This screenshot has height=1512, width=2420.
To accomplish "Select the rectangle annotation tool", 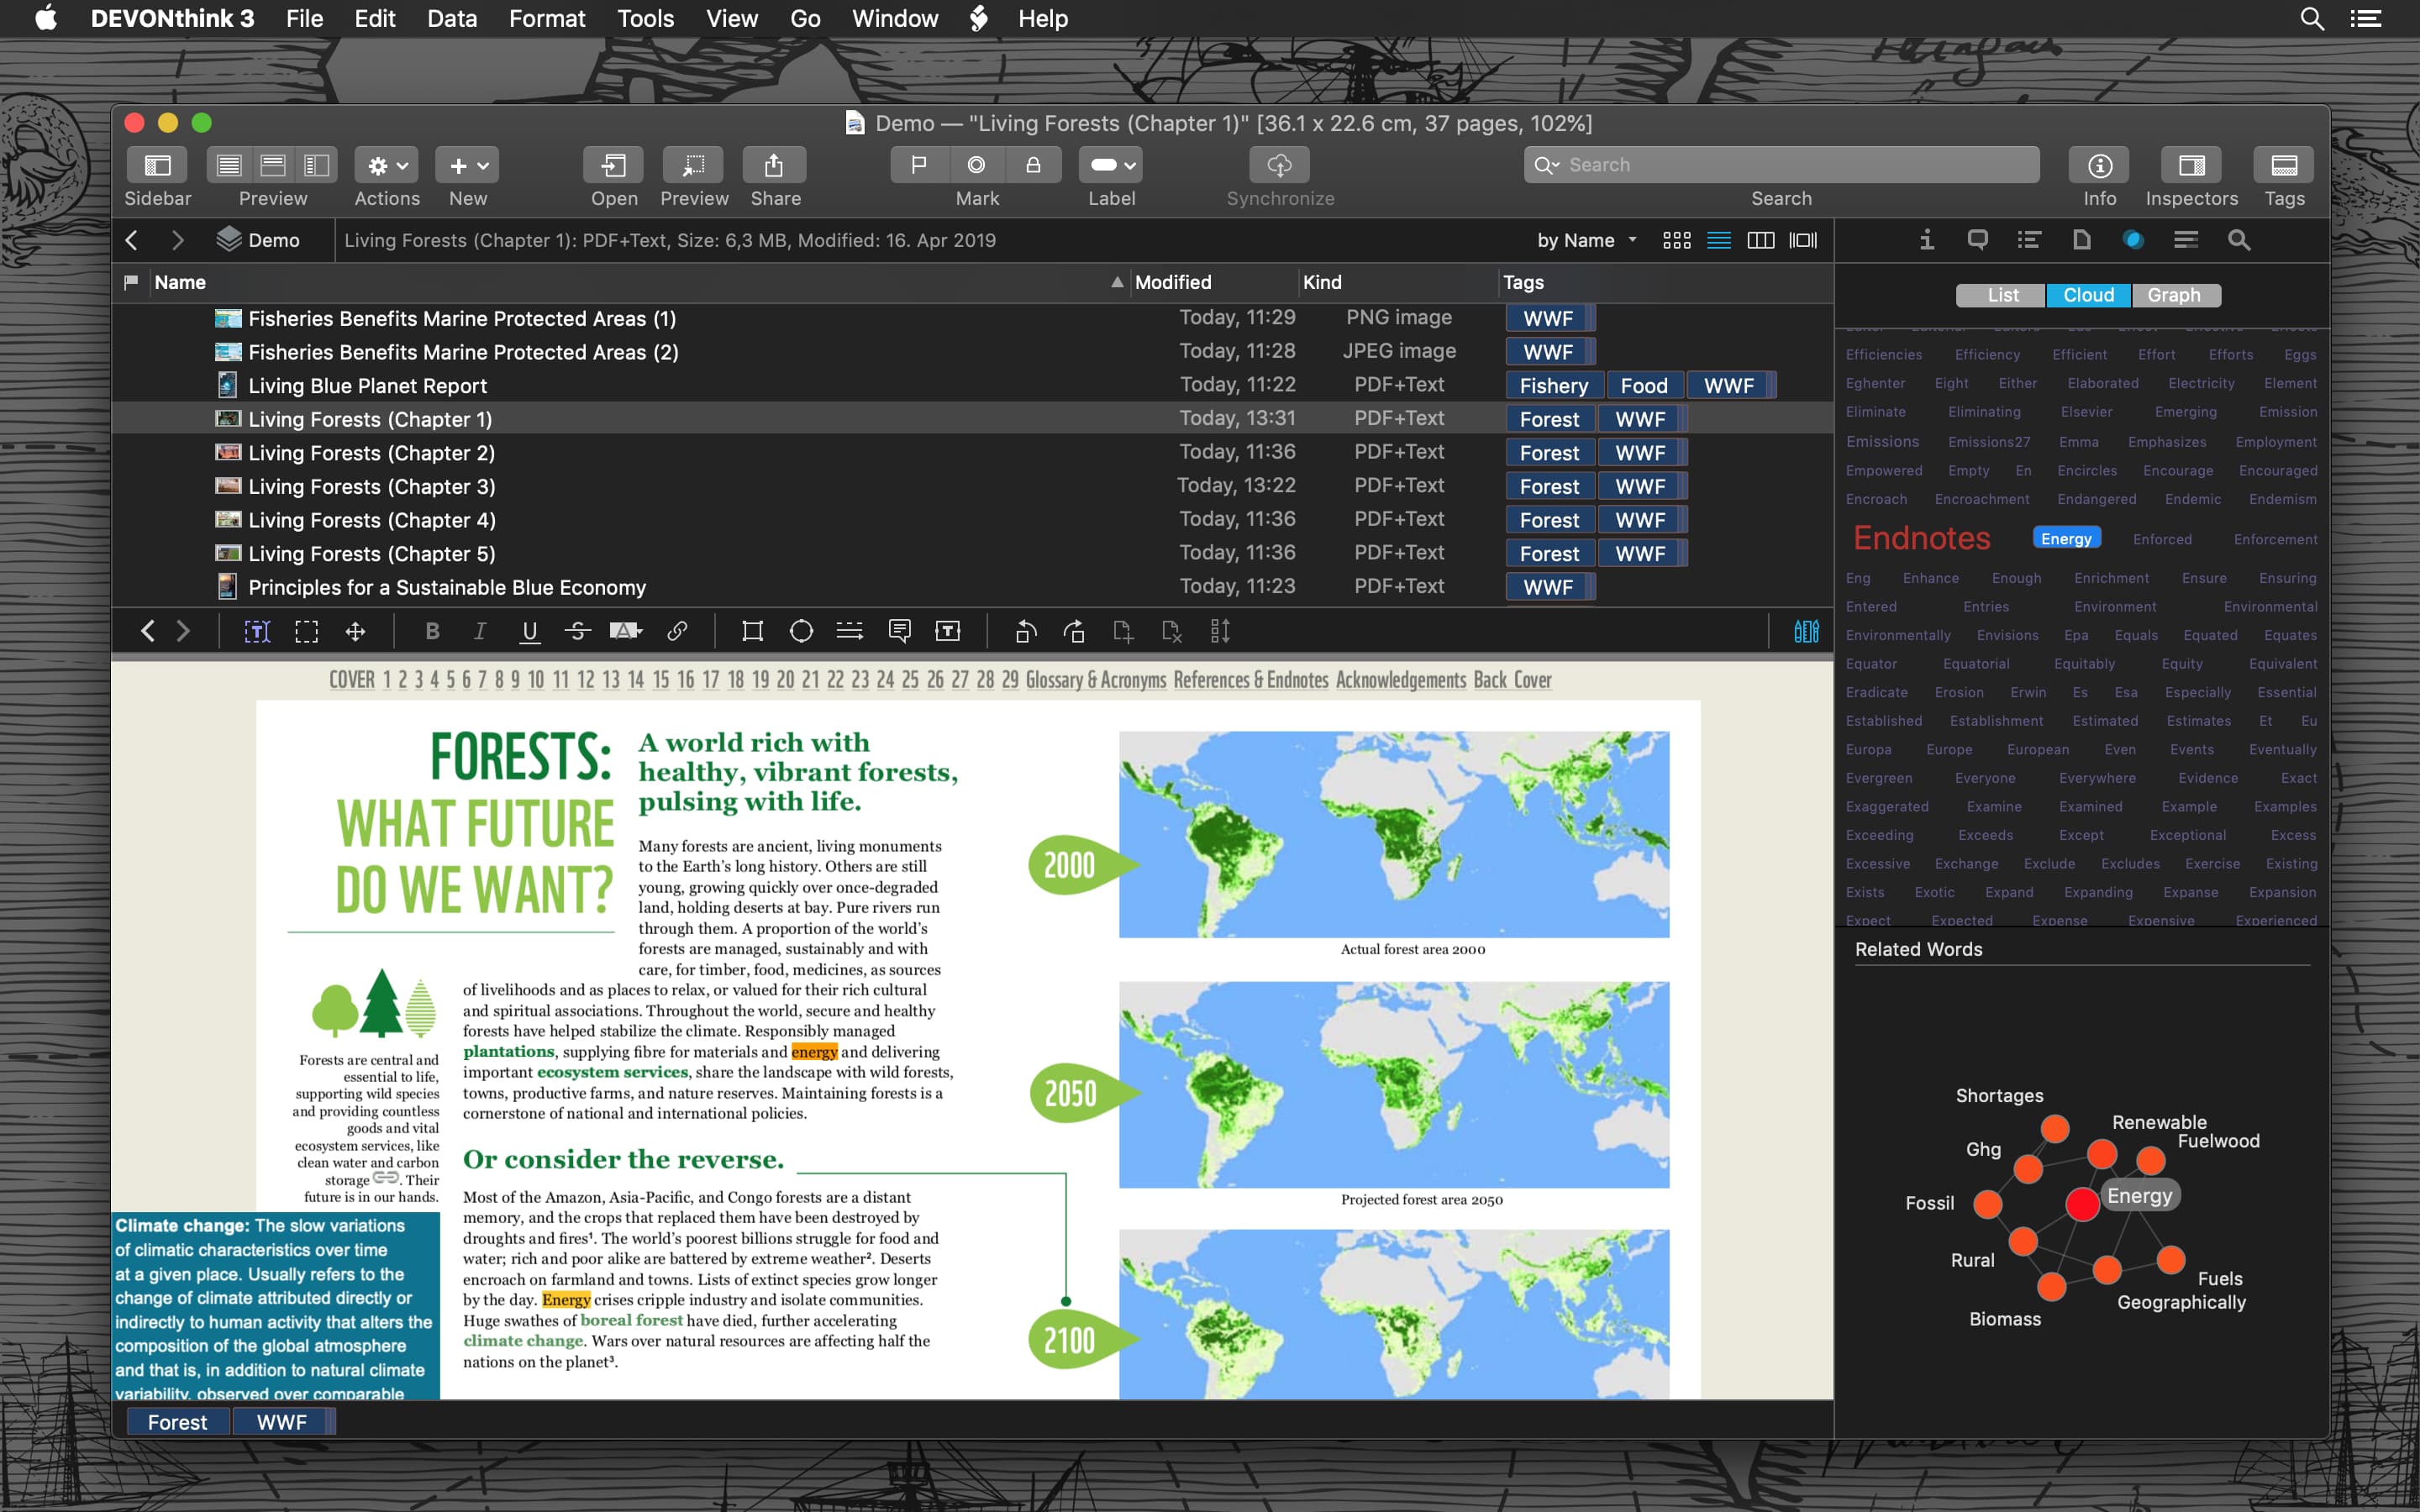I will tap(752, 631).
